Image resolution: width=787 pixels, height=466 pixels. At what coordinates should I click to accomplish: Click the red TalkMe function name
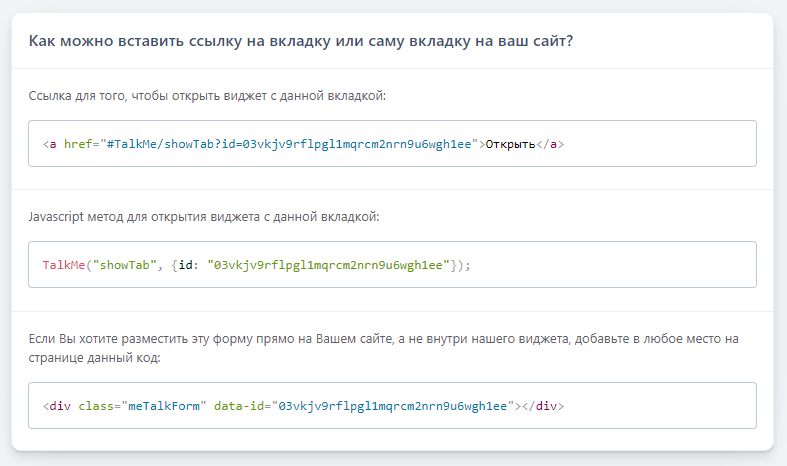(x=64, y=265)
